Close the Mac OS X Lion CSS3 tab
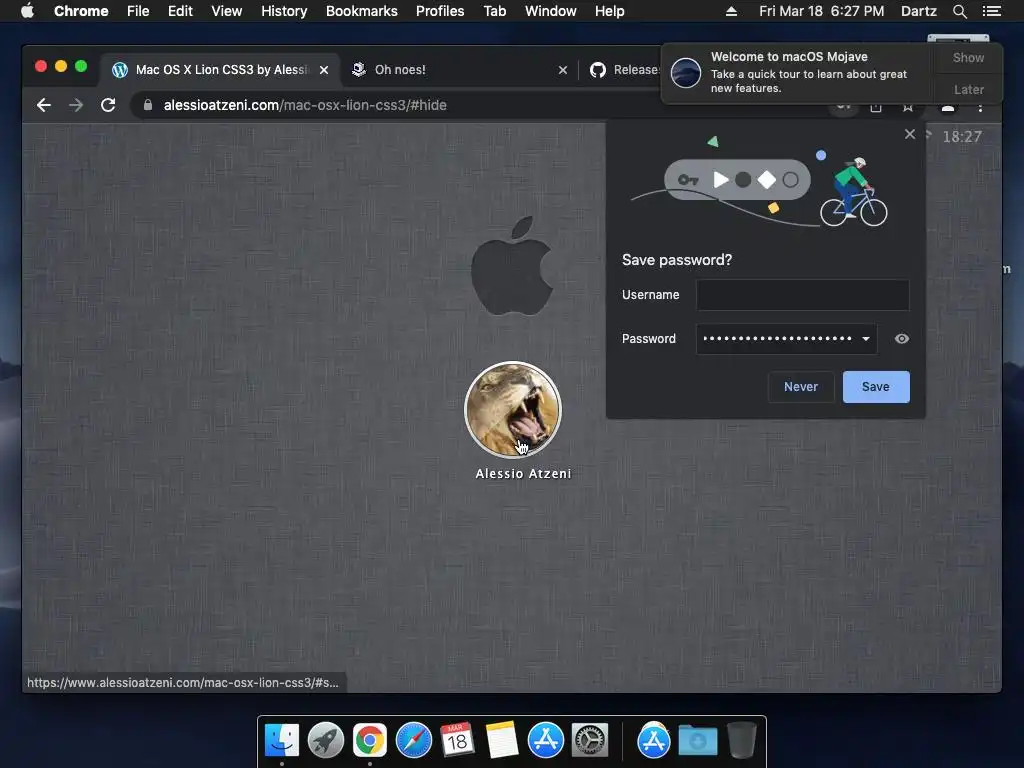This screenshot has height=768, width=1024. pos(324,70)
